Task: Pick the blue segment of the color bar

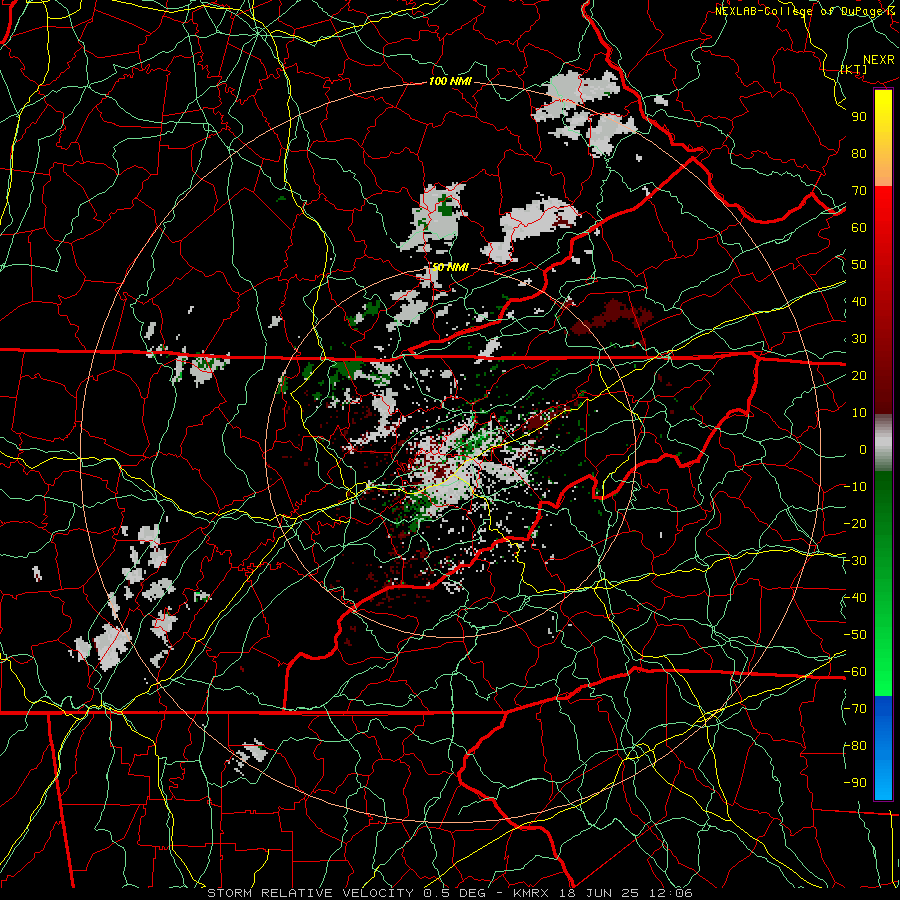Action: pyautogui.click(x=883, y=748)
